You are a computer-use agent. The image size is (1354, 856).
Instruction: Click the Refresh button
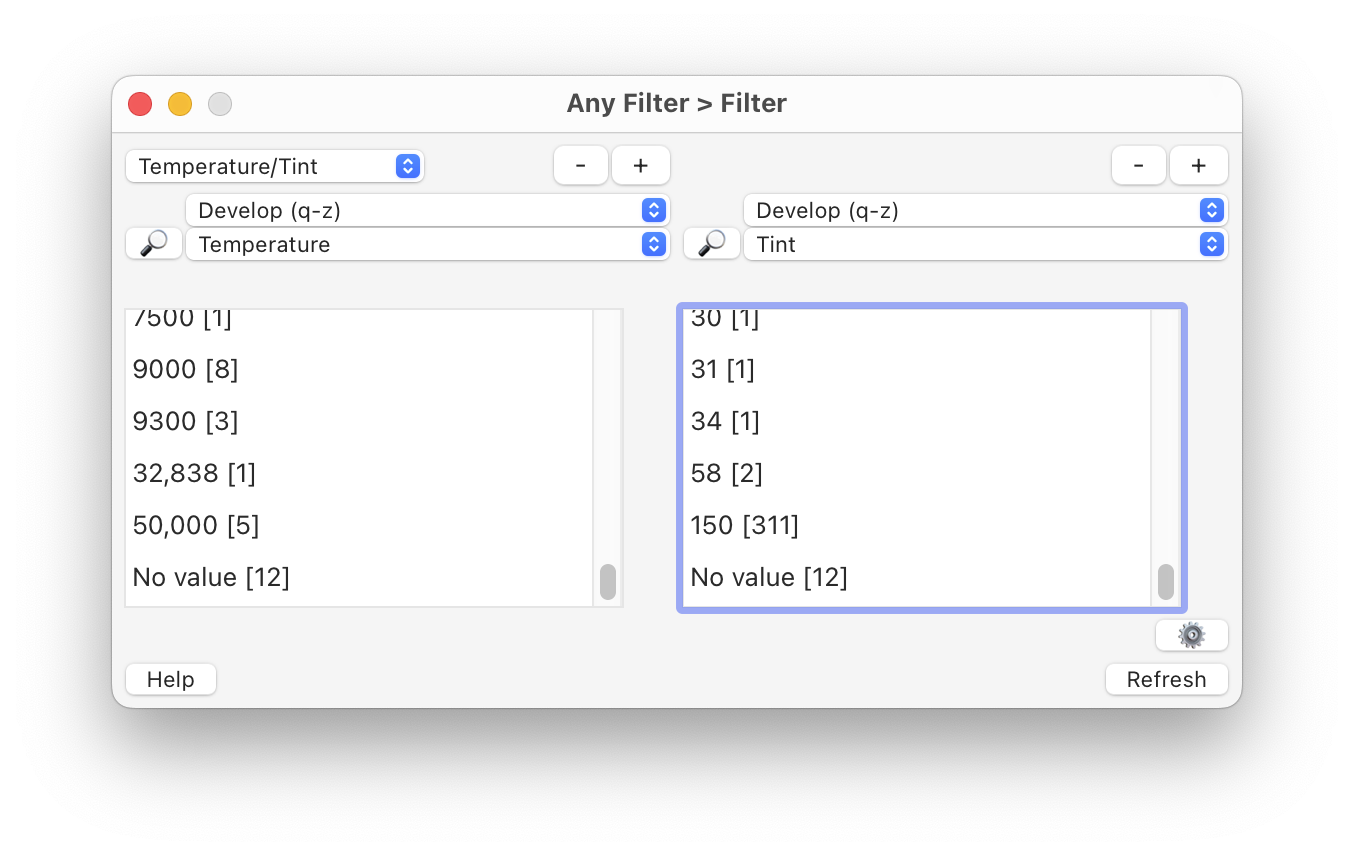click(x=1166, y=679)
